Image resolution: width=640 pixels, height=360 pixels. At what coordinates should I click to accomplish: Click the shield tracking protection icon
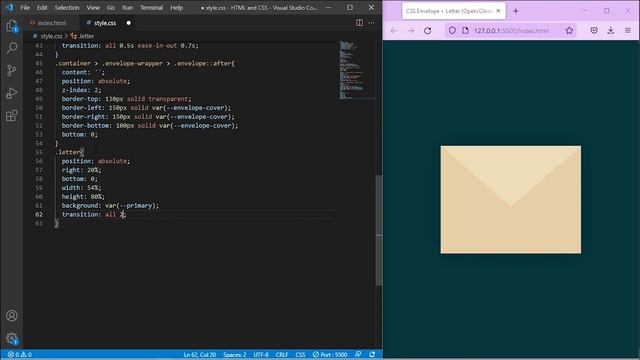tap(452, 31)
